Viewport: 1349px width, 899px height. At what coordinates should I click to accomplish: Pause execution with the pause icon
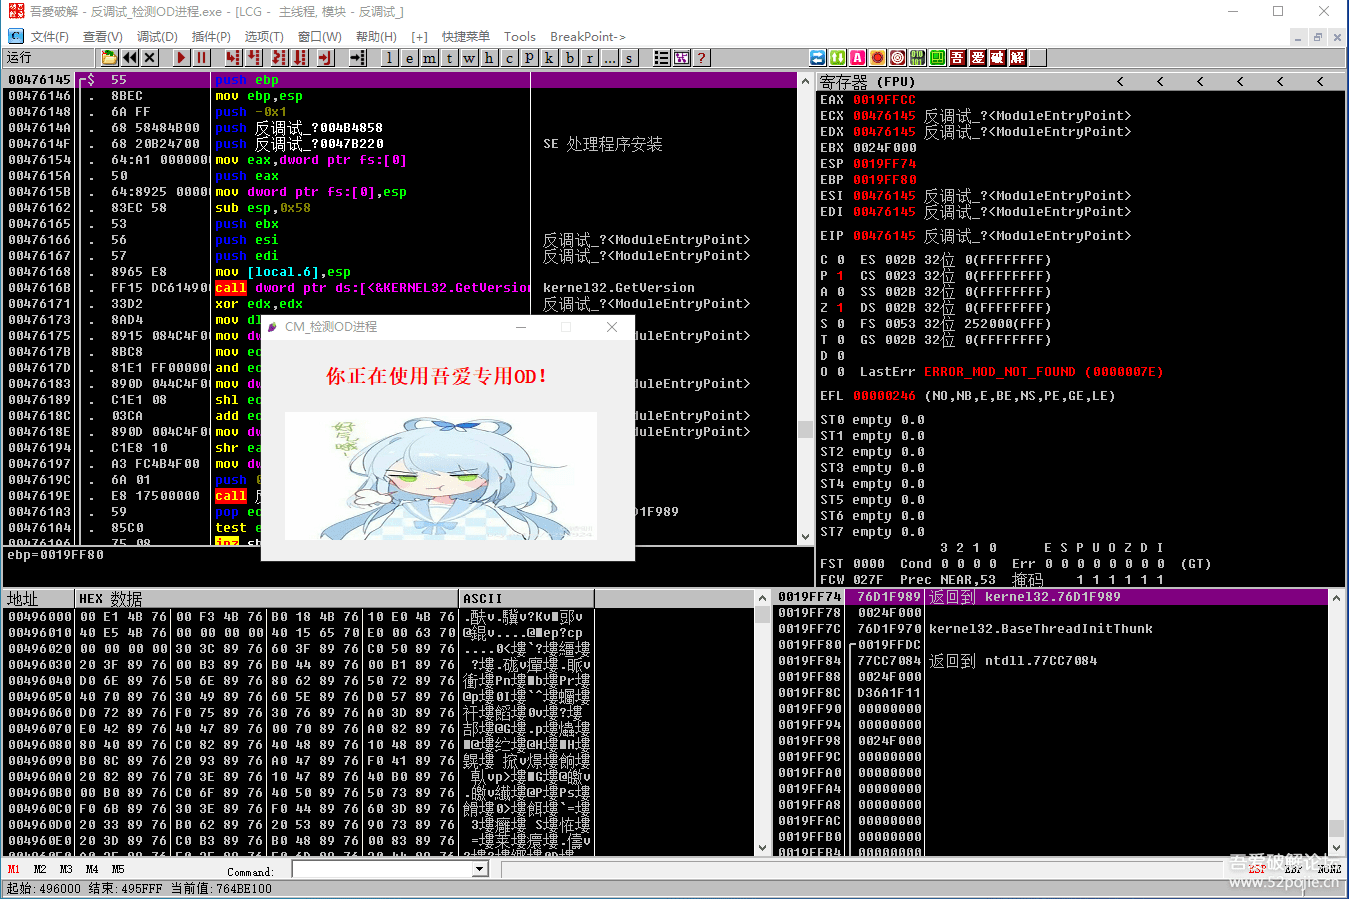coord(202,58)
